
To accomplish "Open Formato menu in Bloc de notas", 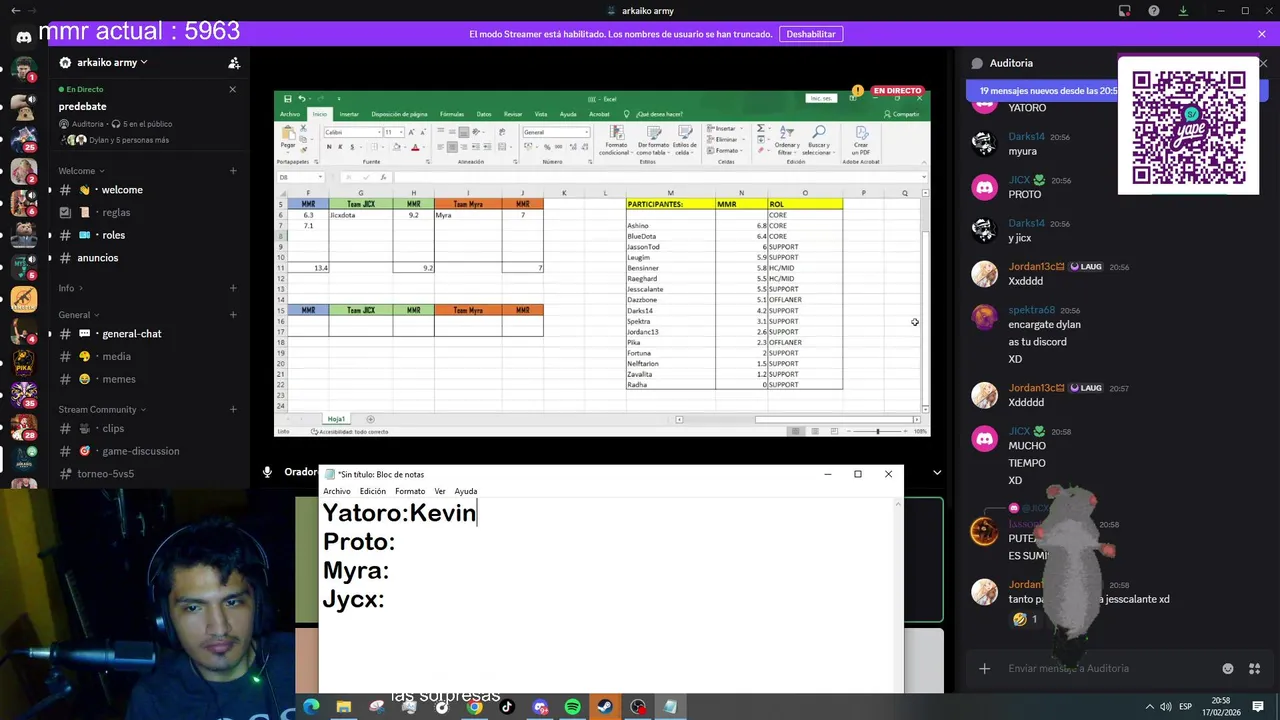I will pos(410,491).
